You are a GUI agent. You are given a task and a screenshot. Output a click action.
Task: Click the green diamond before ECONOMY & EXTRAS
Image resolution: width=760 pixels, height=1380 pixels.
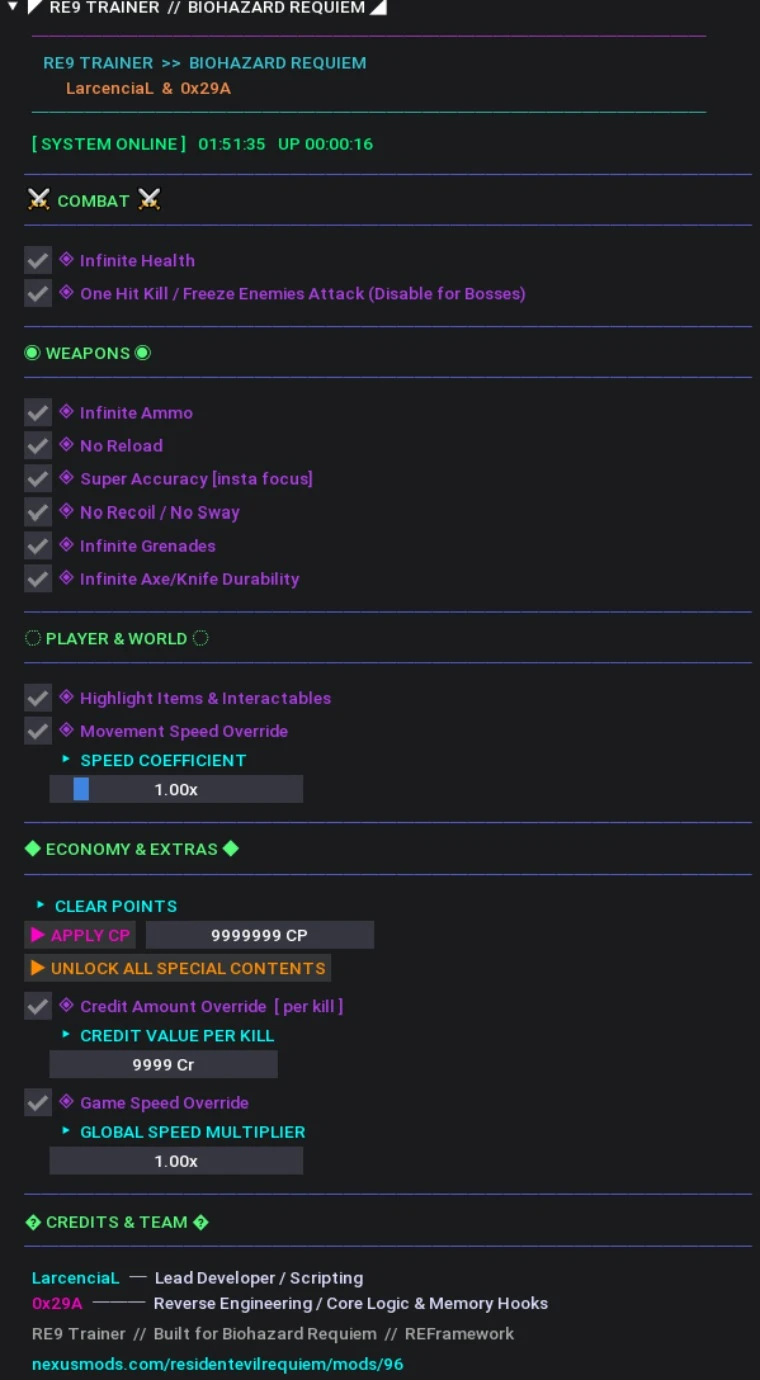coord(32,849)
